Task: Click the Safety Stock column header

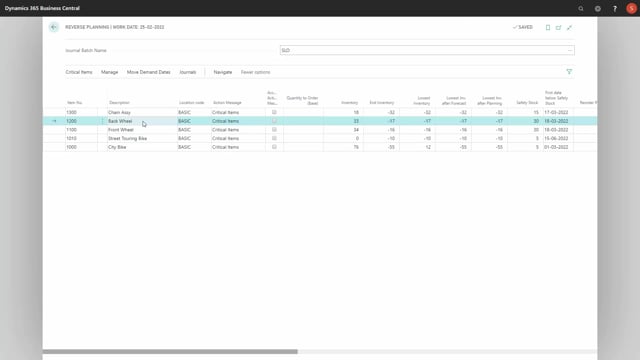Action: click(527, 102)
